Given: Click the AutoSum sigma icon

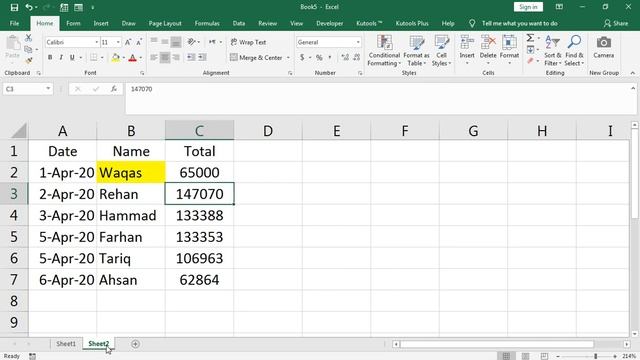Looking at the screenshot, I should point(530,38).
